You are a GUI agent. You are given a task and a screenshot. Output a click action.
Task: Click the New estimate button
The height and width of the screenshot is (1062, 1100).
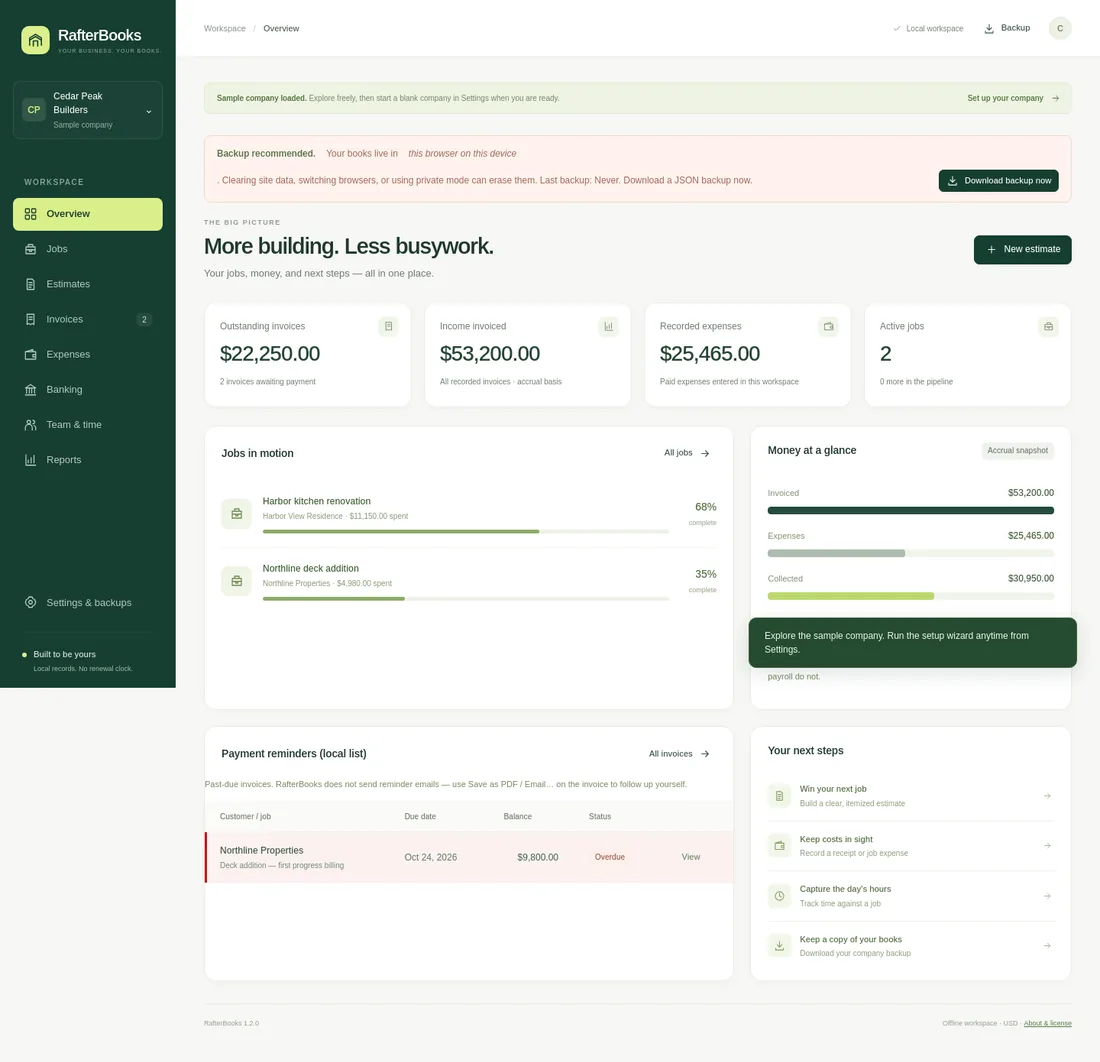pyautogui.click(x=1022, y=250)
